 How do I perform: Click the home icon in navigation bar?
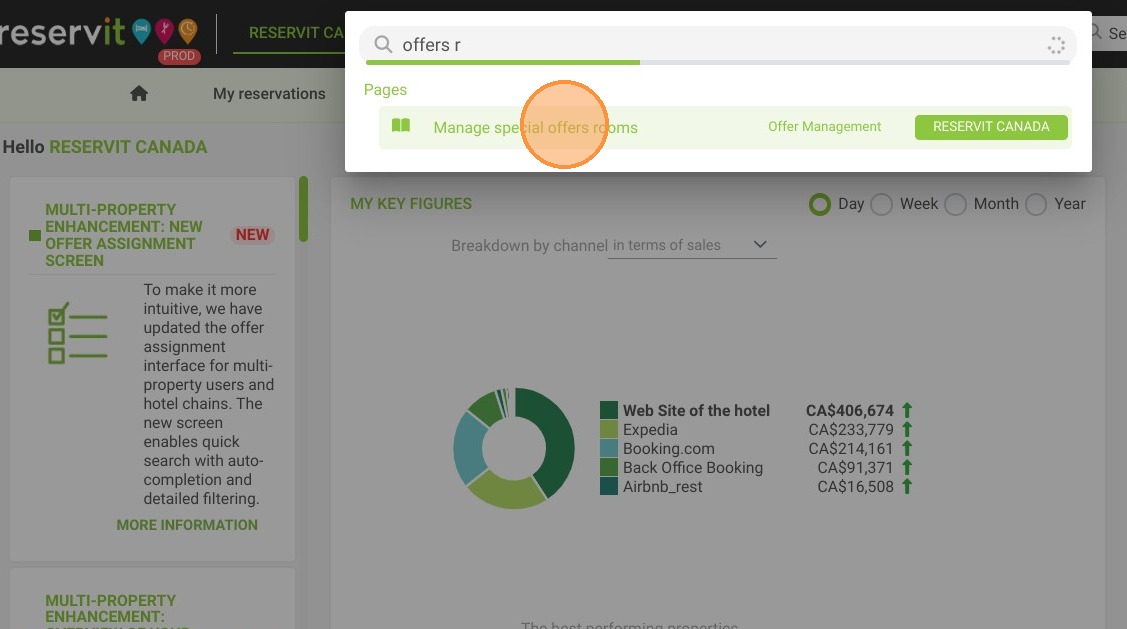pos(139,93)
